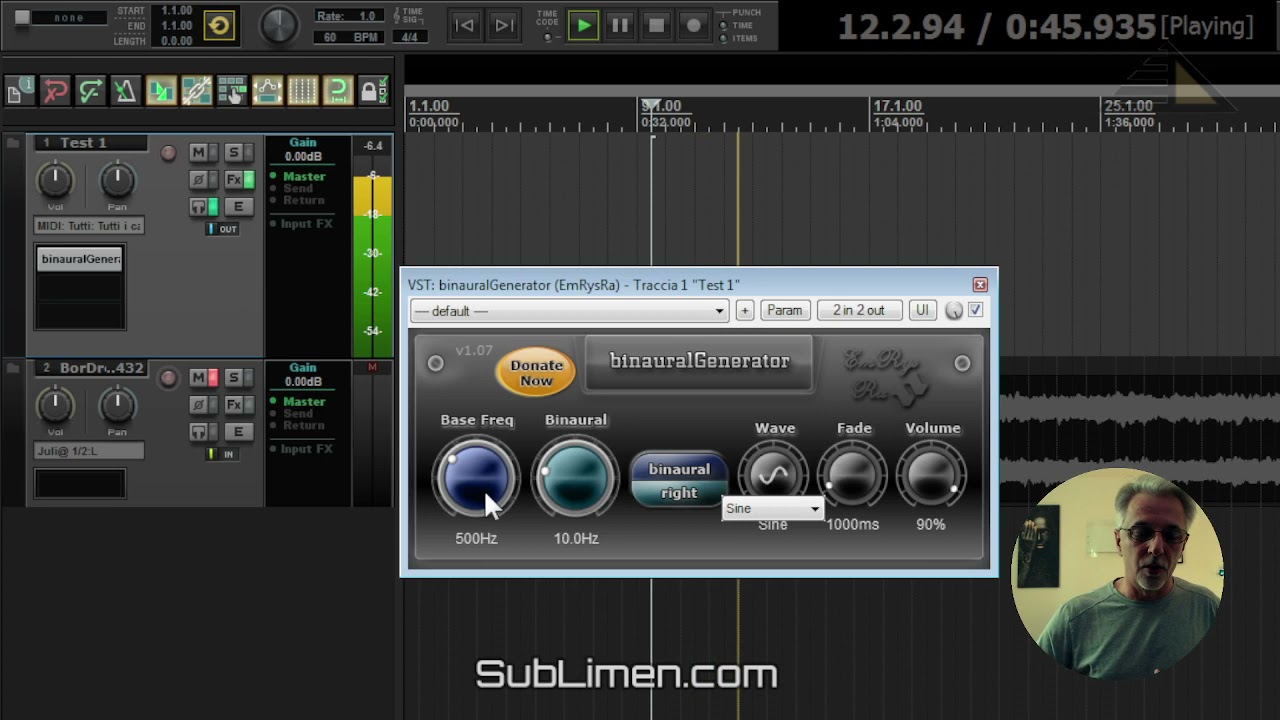
Task: Select binauralGenerator in Test 1 FX list
Action: coord(80,259)
